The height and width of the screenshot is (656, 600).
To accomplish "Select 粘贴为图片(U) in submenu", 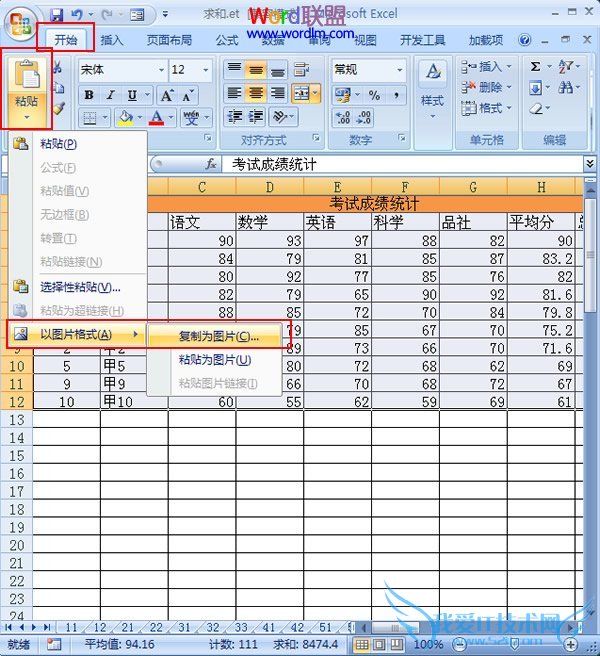I will pos(214,360).
